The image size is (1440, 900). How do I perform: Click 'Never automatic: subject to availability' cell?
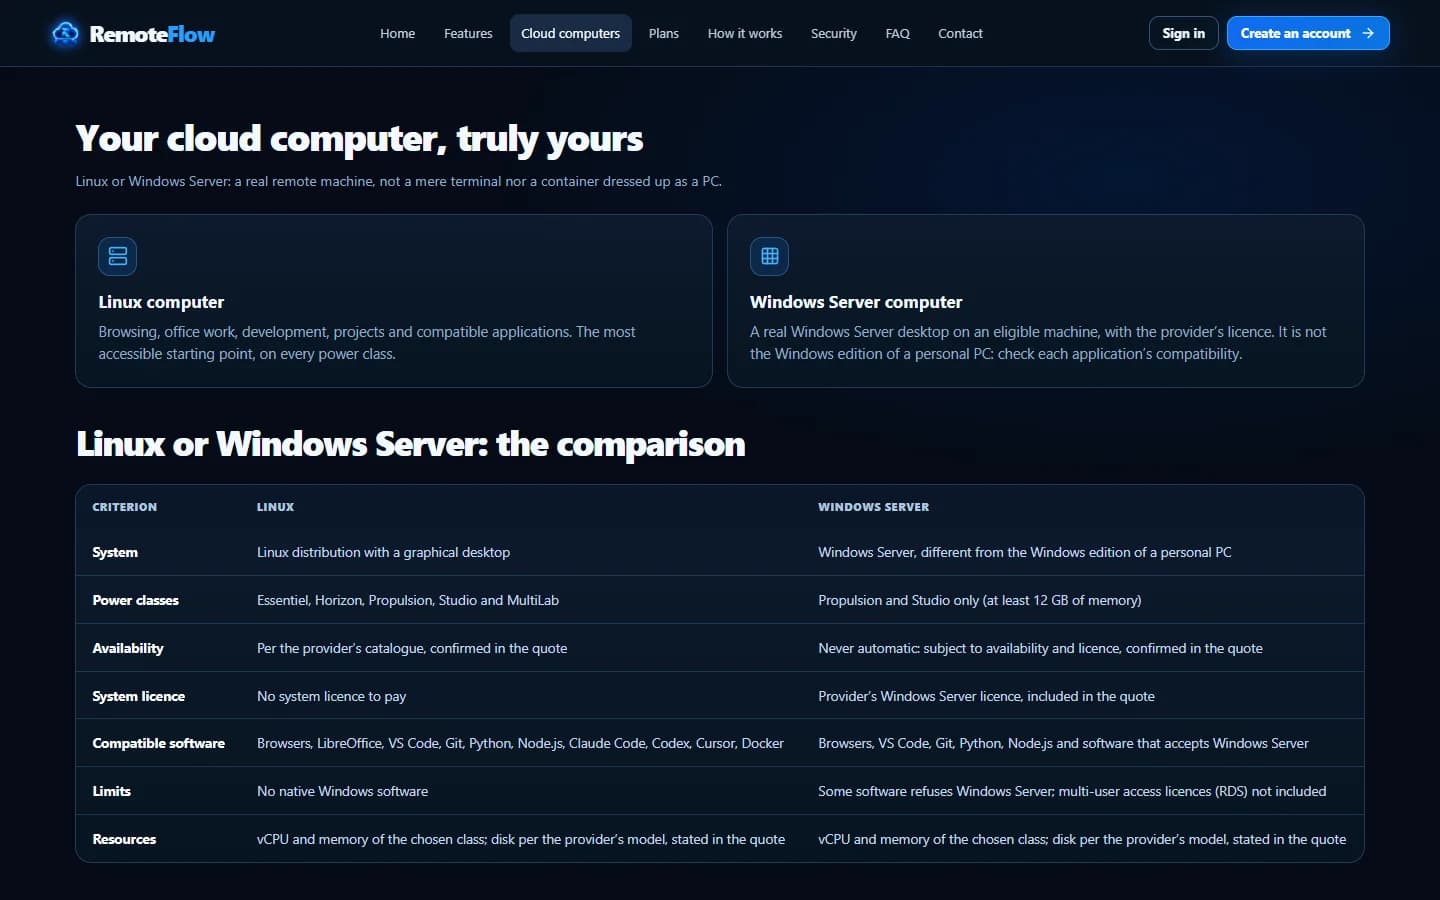1040,648
